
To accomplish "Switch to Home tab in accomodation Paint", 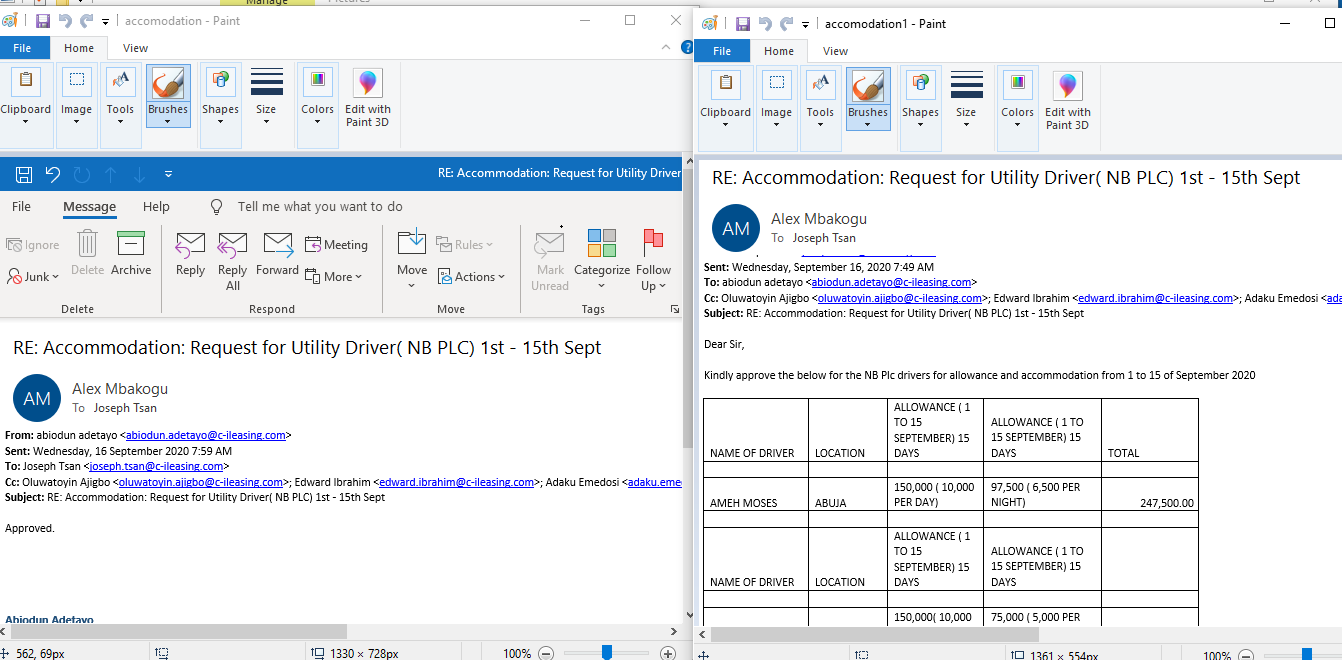I will 79,48.
